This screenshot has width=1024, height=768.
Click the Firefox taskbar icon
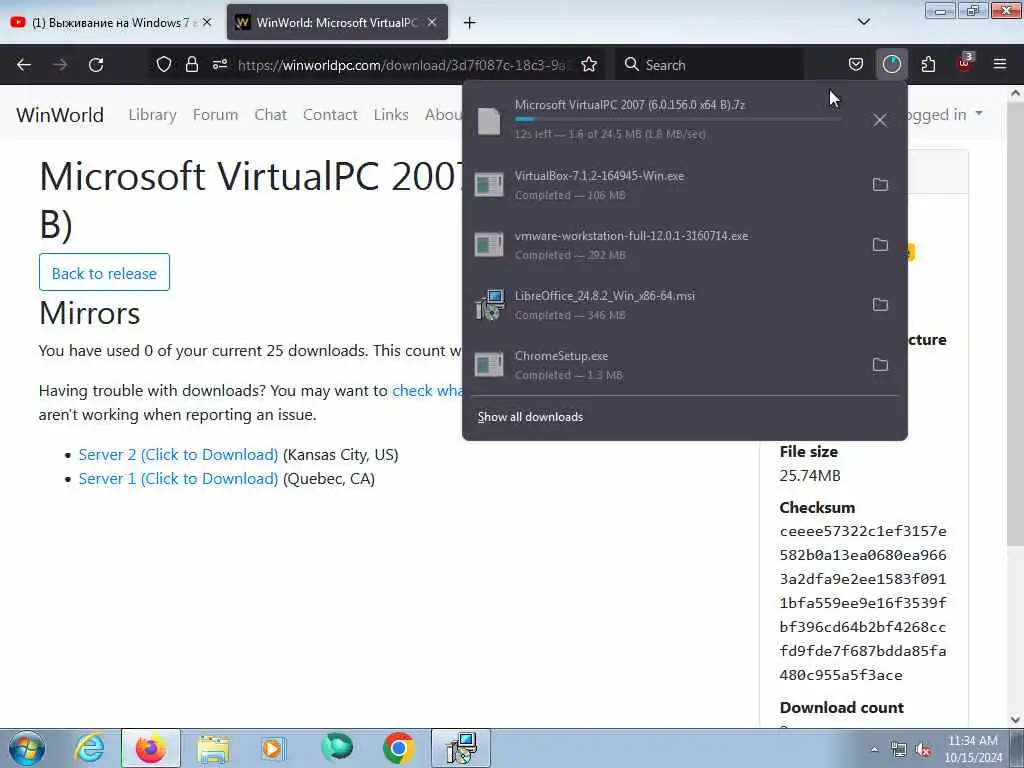tap(151, 748)
